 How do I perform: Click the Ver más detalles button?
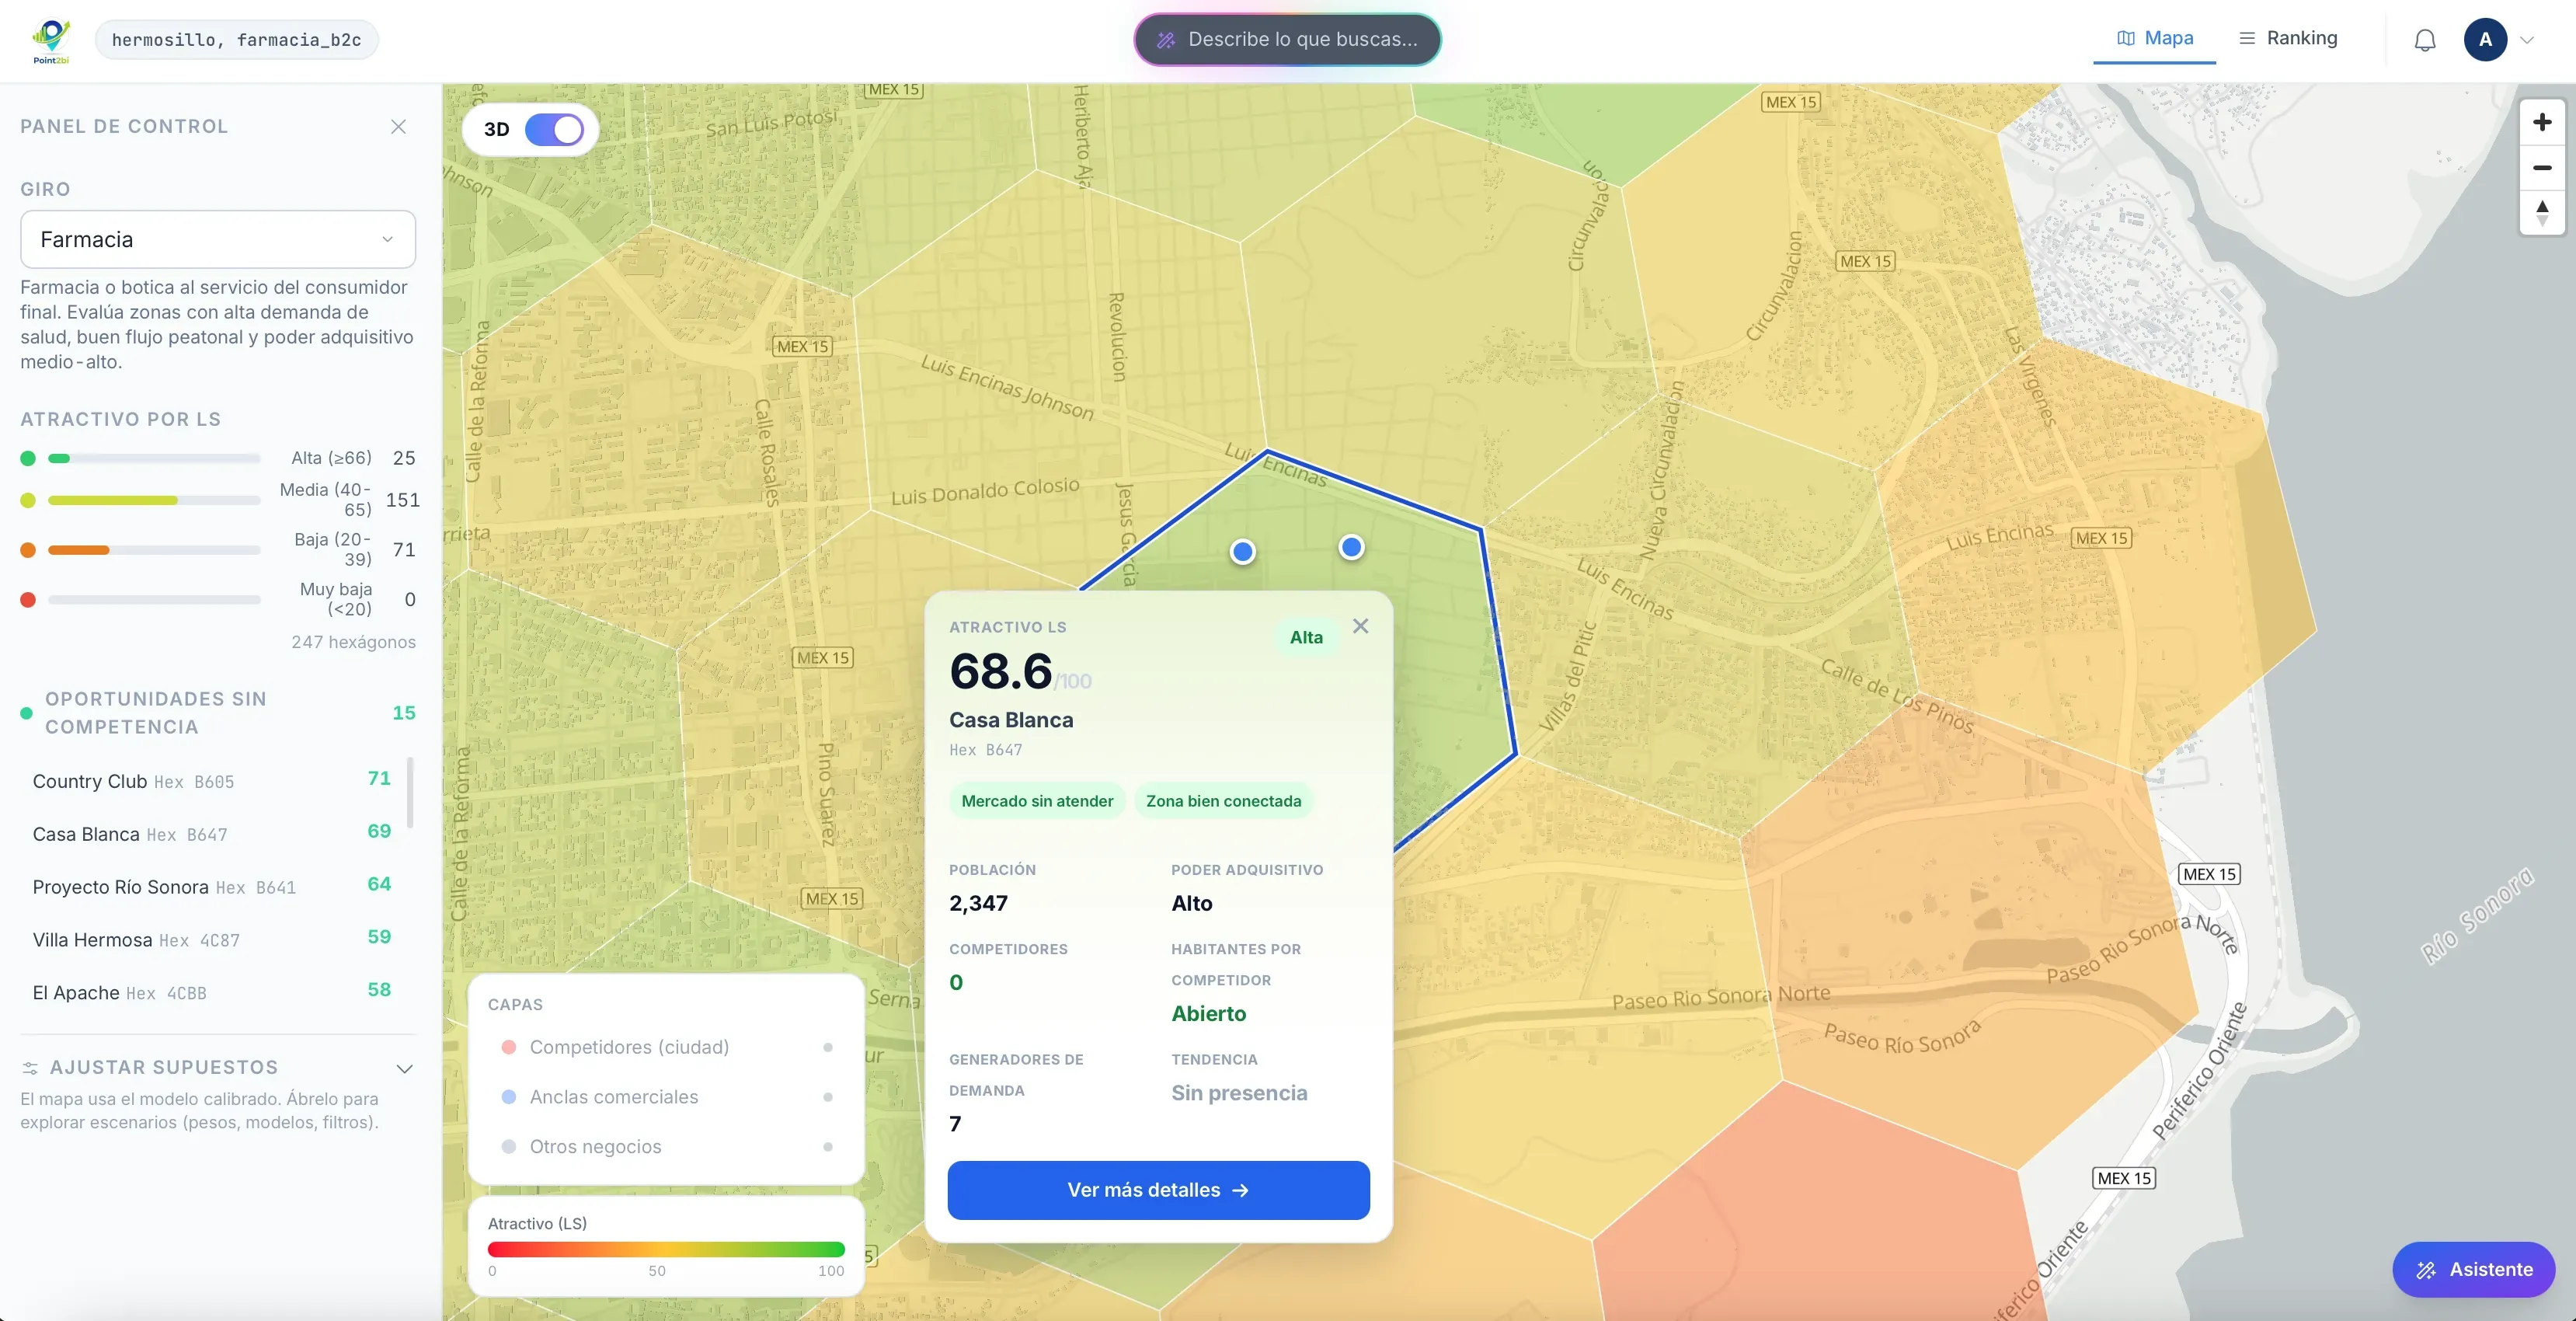click(x=1158, y=1190)
